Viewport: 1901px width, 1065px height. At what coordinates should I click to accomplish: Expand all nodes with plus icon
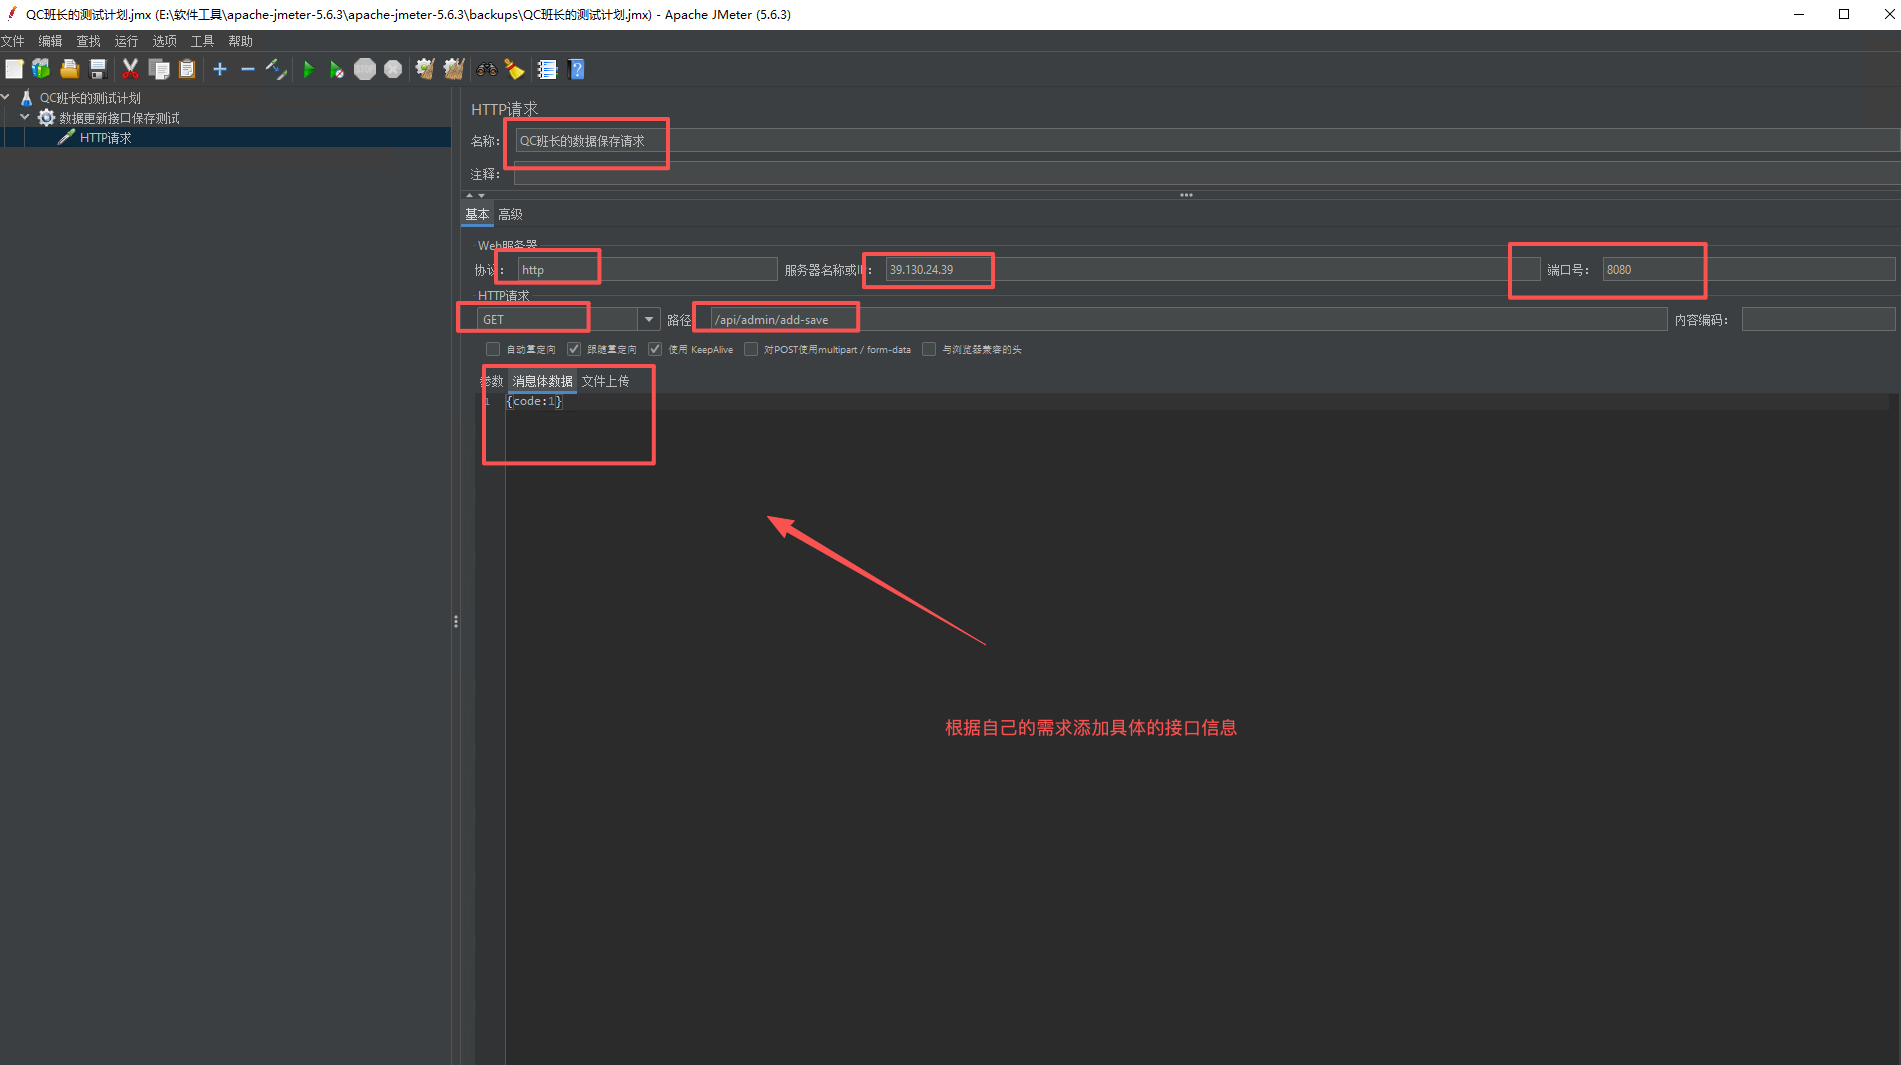(220, 69)
